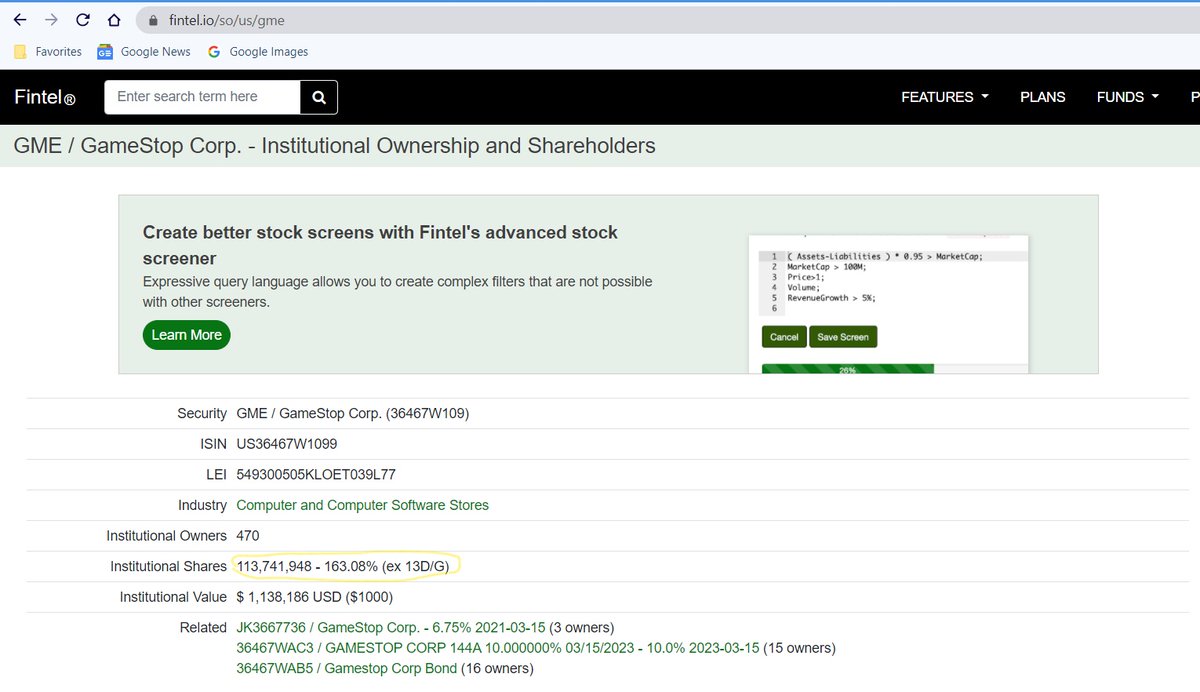
Task: Open the screener code preview image
Action: (x=889, y=305)
